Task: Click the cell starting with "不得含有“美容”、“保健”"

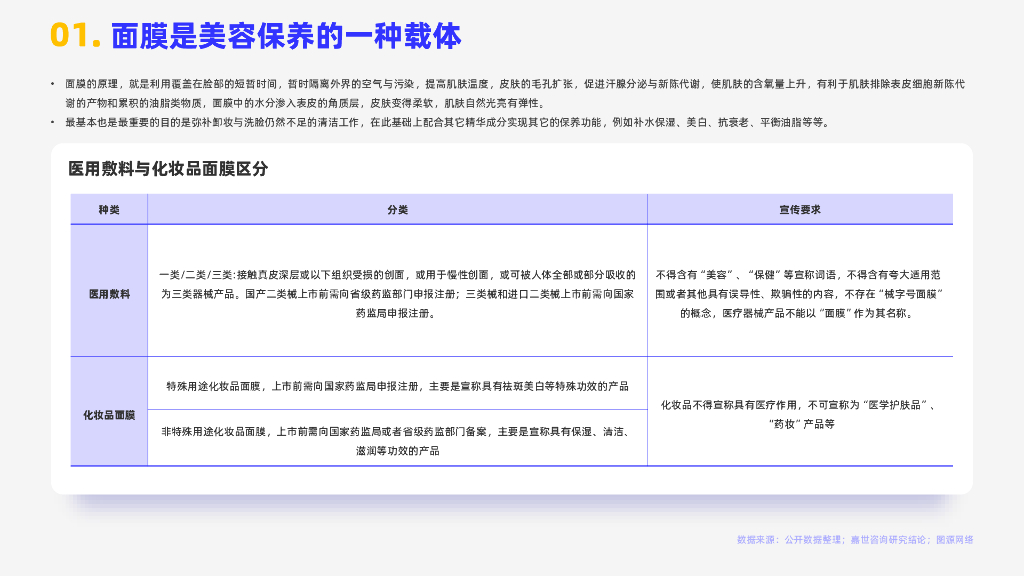Action: 800,293
